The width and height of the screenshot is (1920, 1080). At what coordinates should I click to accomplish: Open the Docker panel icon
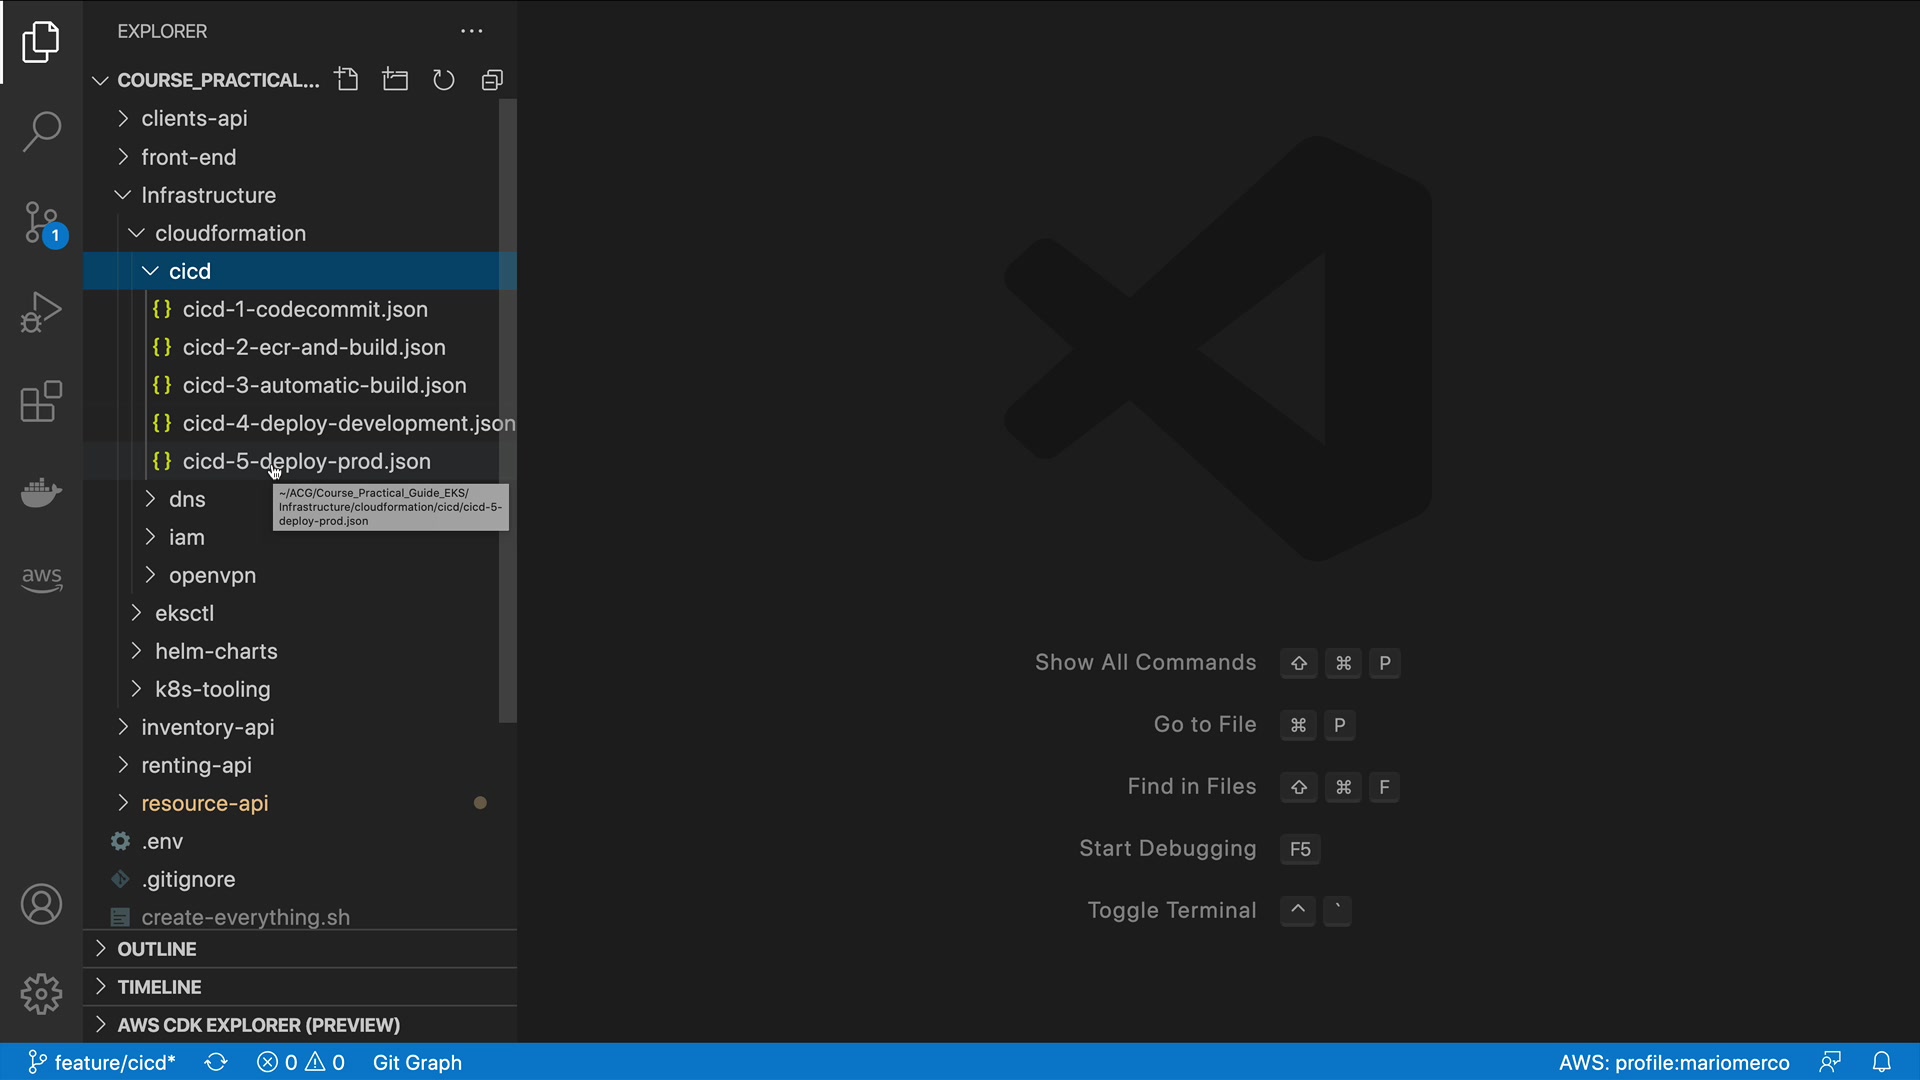[41, 492]
